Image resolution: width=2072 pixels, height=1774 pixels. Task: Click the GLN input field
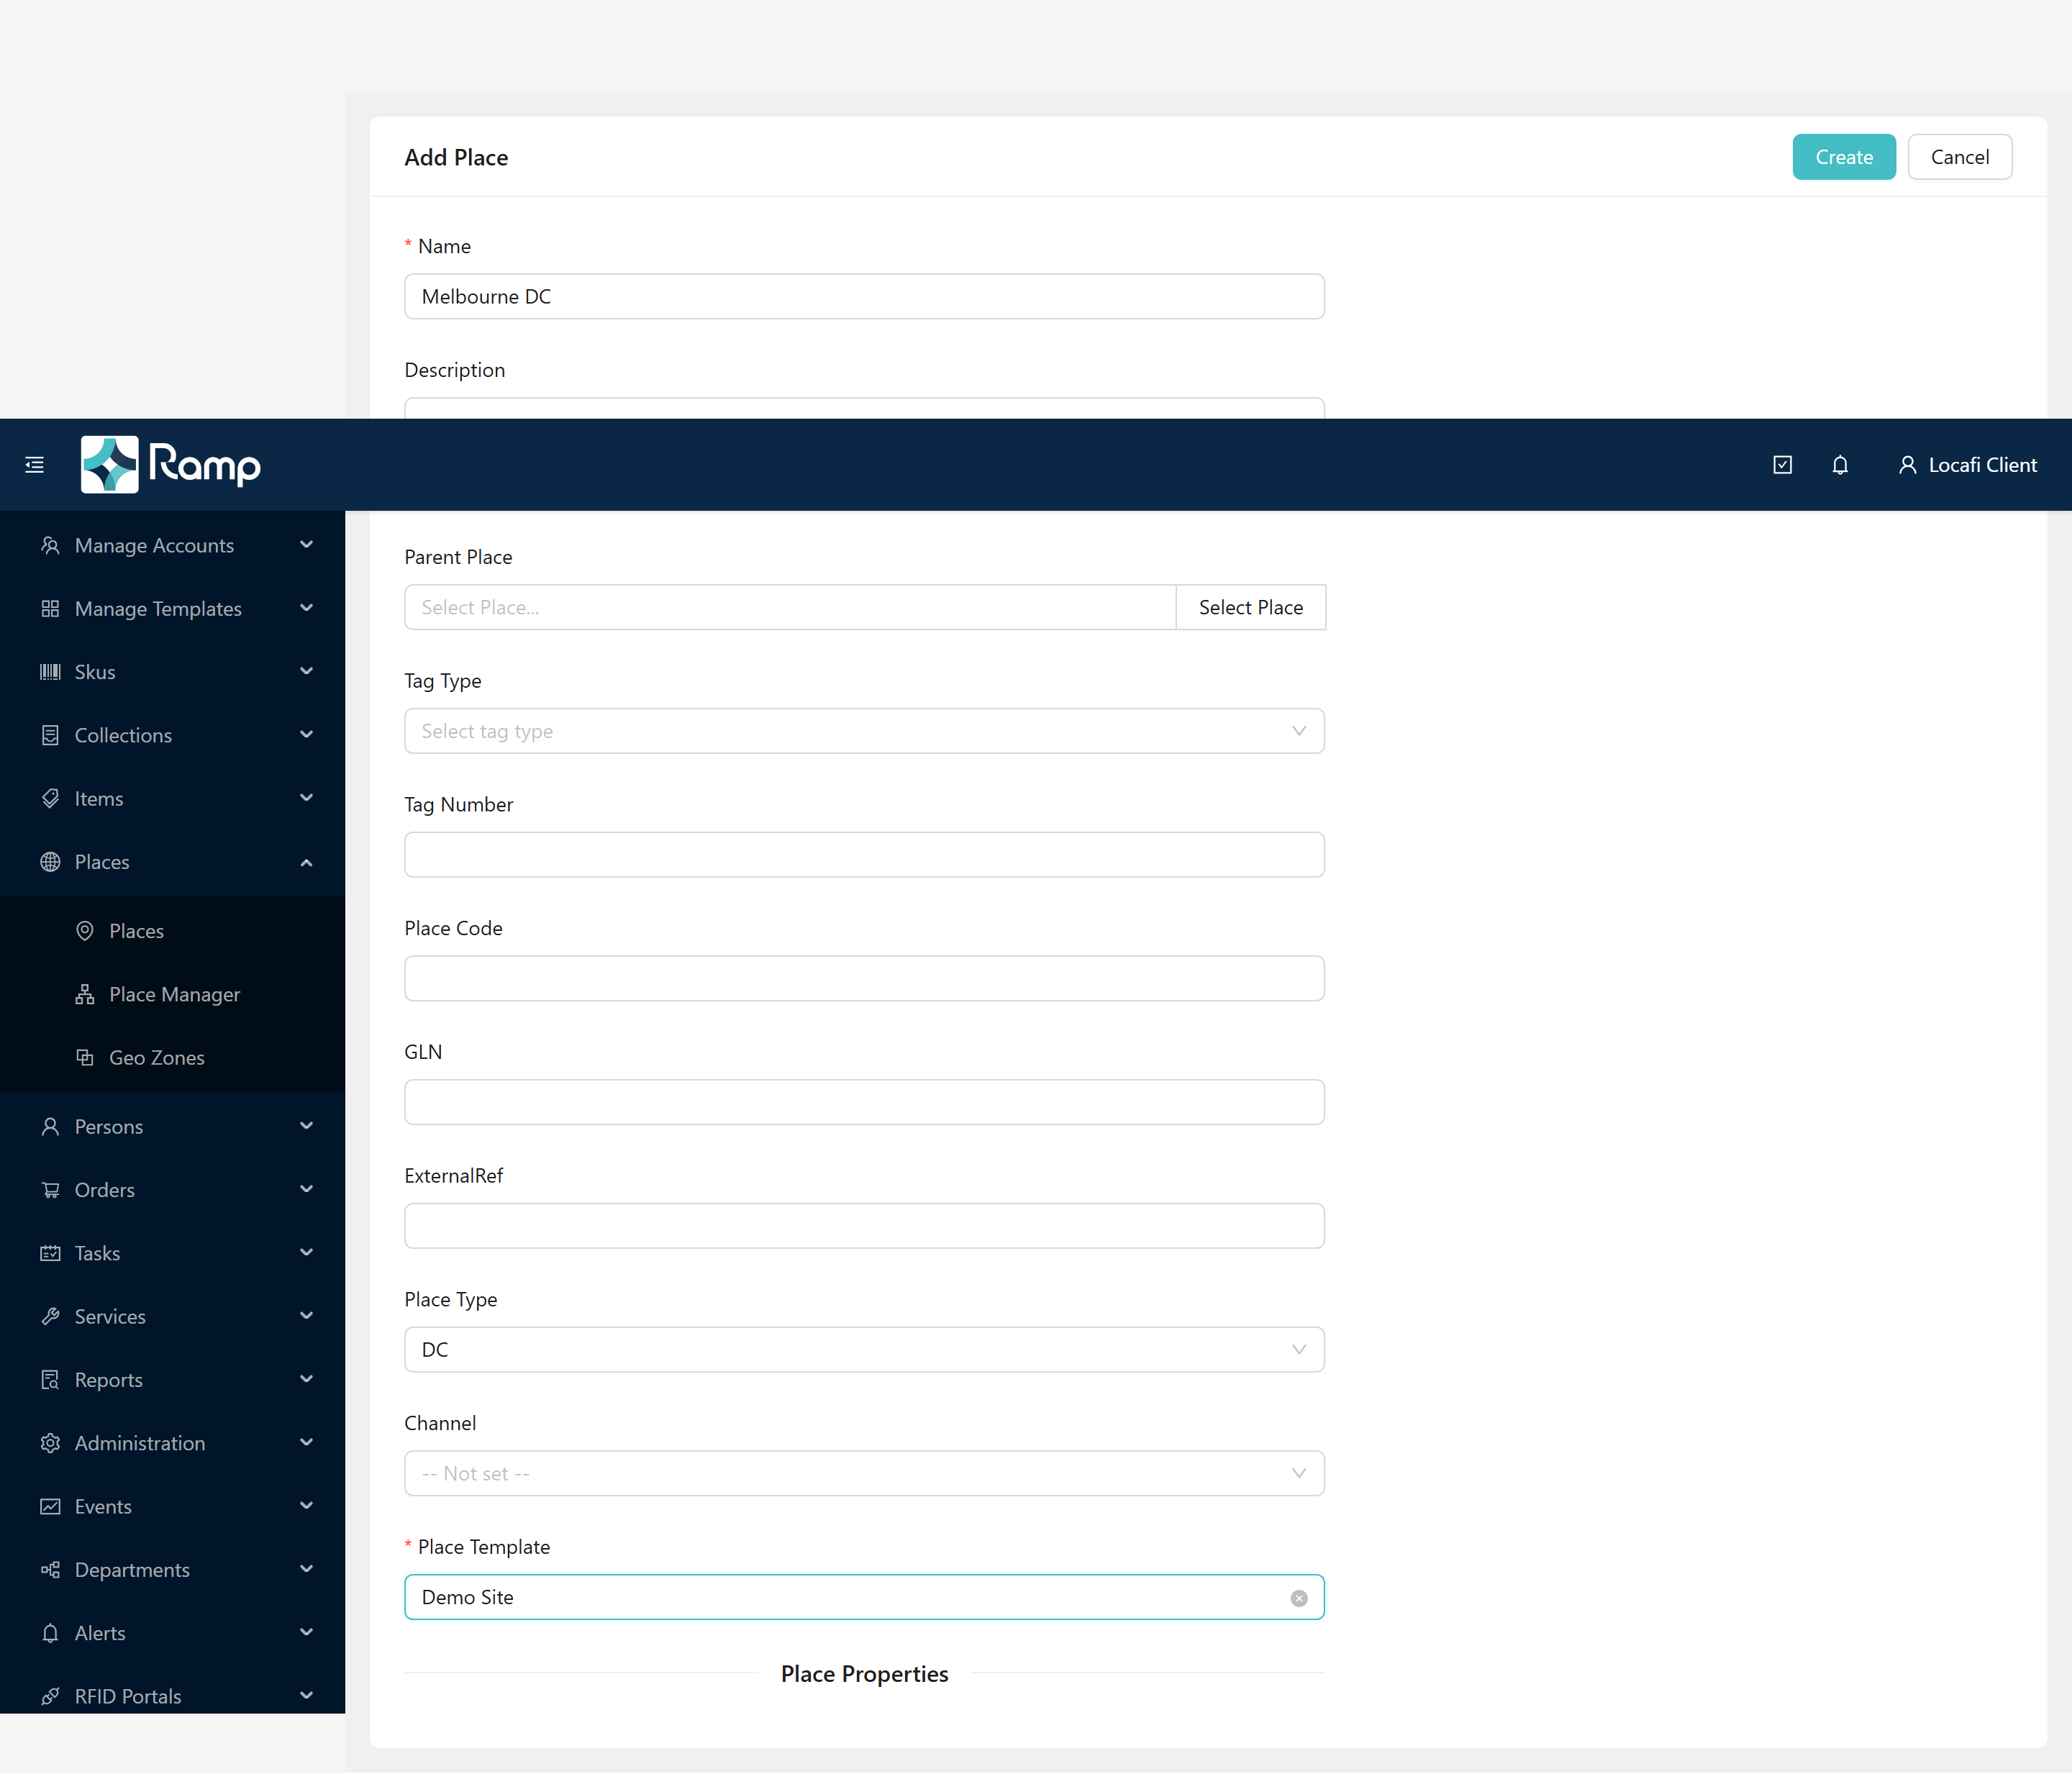pos(864,1103)
